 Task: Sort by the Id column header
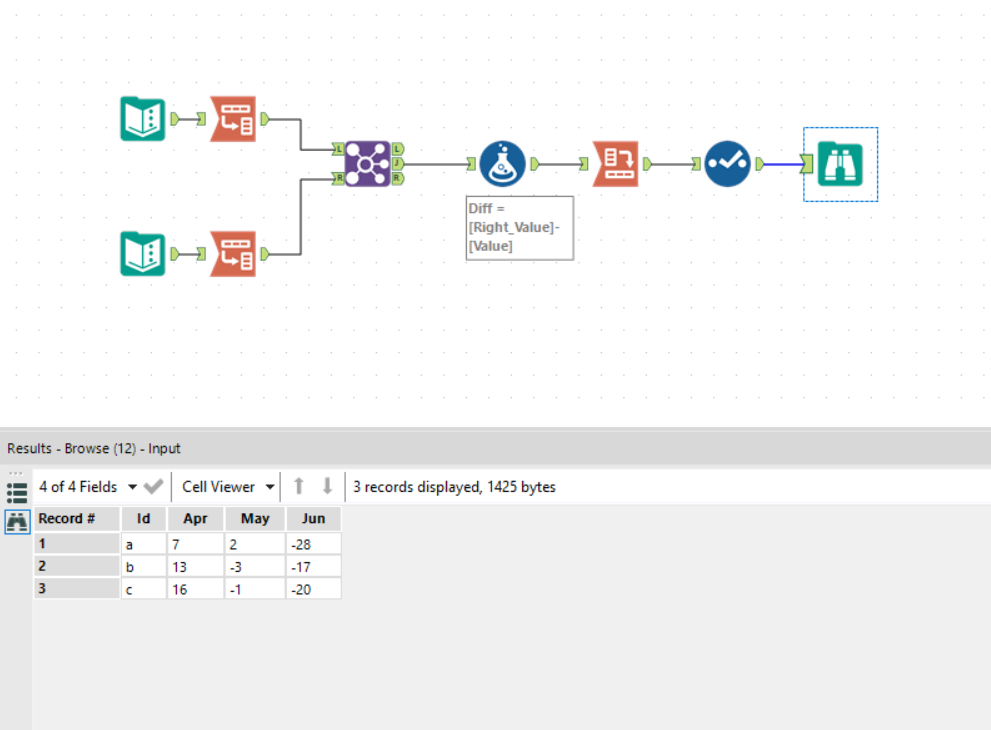click(144, 518)
